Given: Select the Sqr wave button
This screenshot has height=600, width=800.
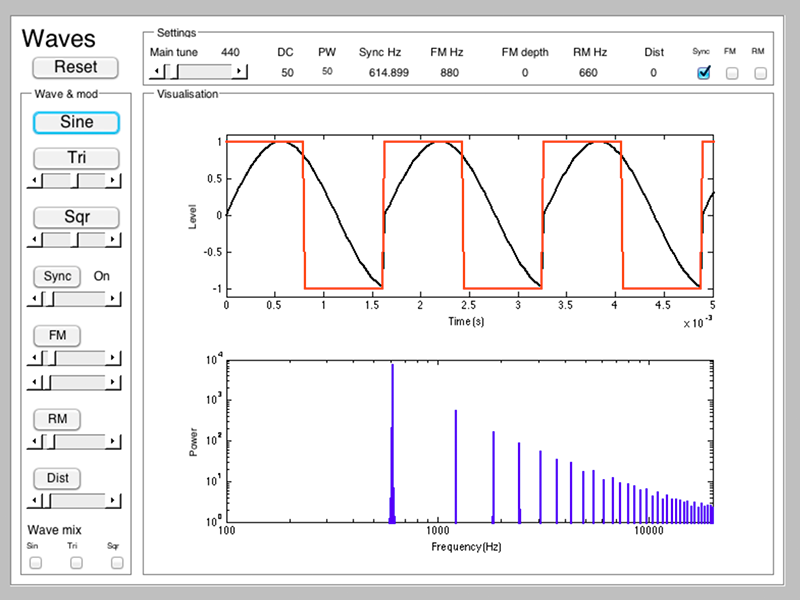Looking at the screenshot, I should click(76, 217).
